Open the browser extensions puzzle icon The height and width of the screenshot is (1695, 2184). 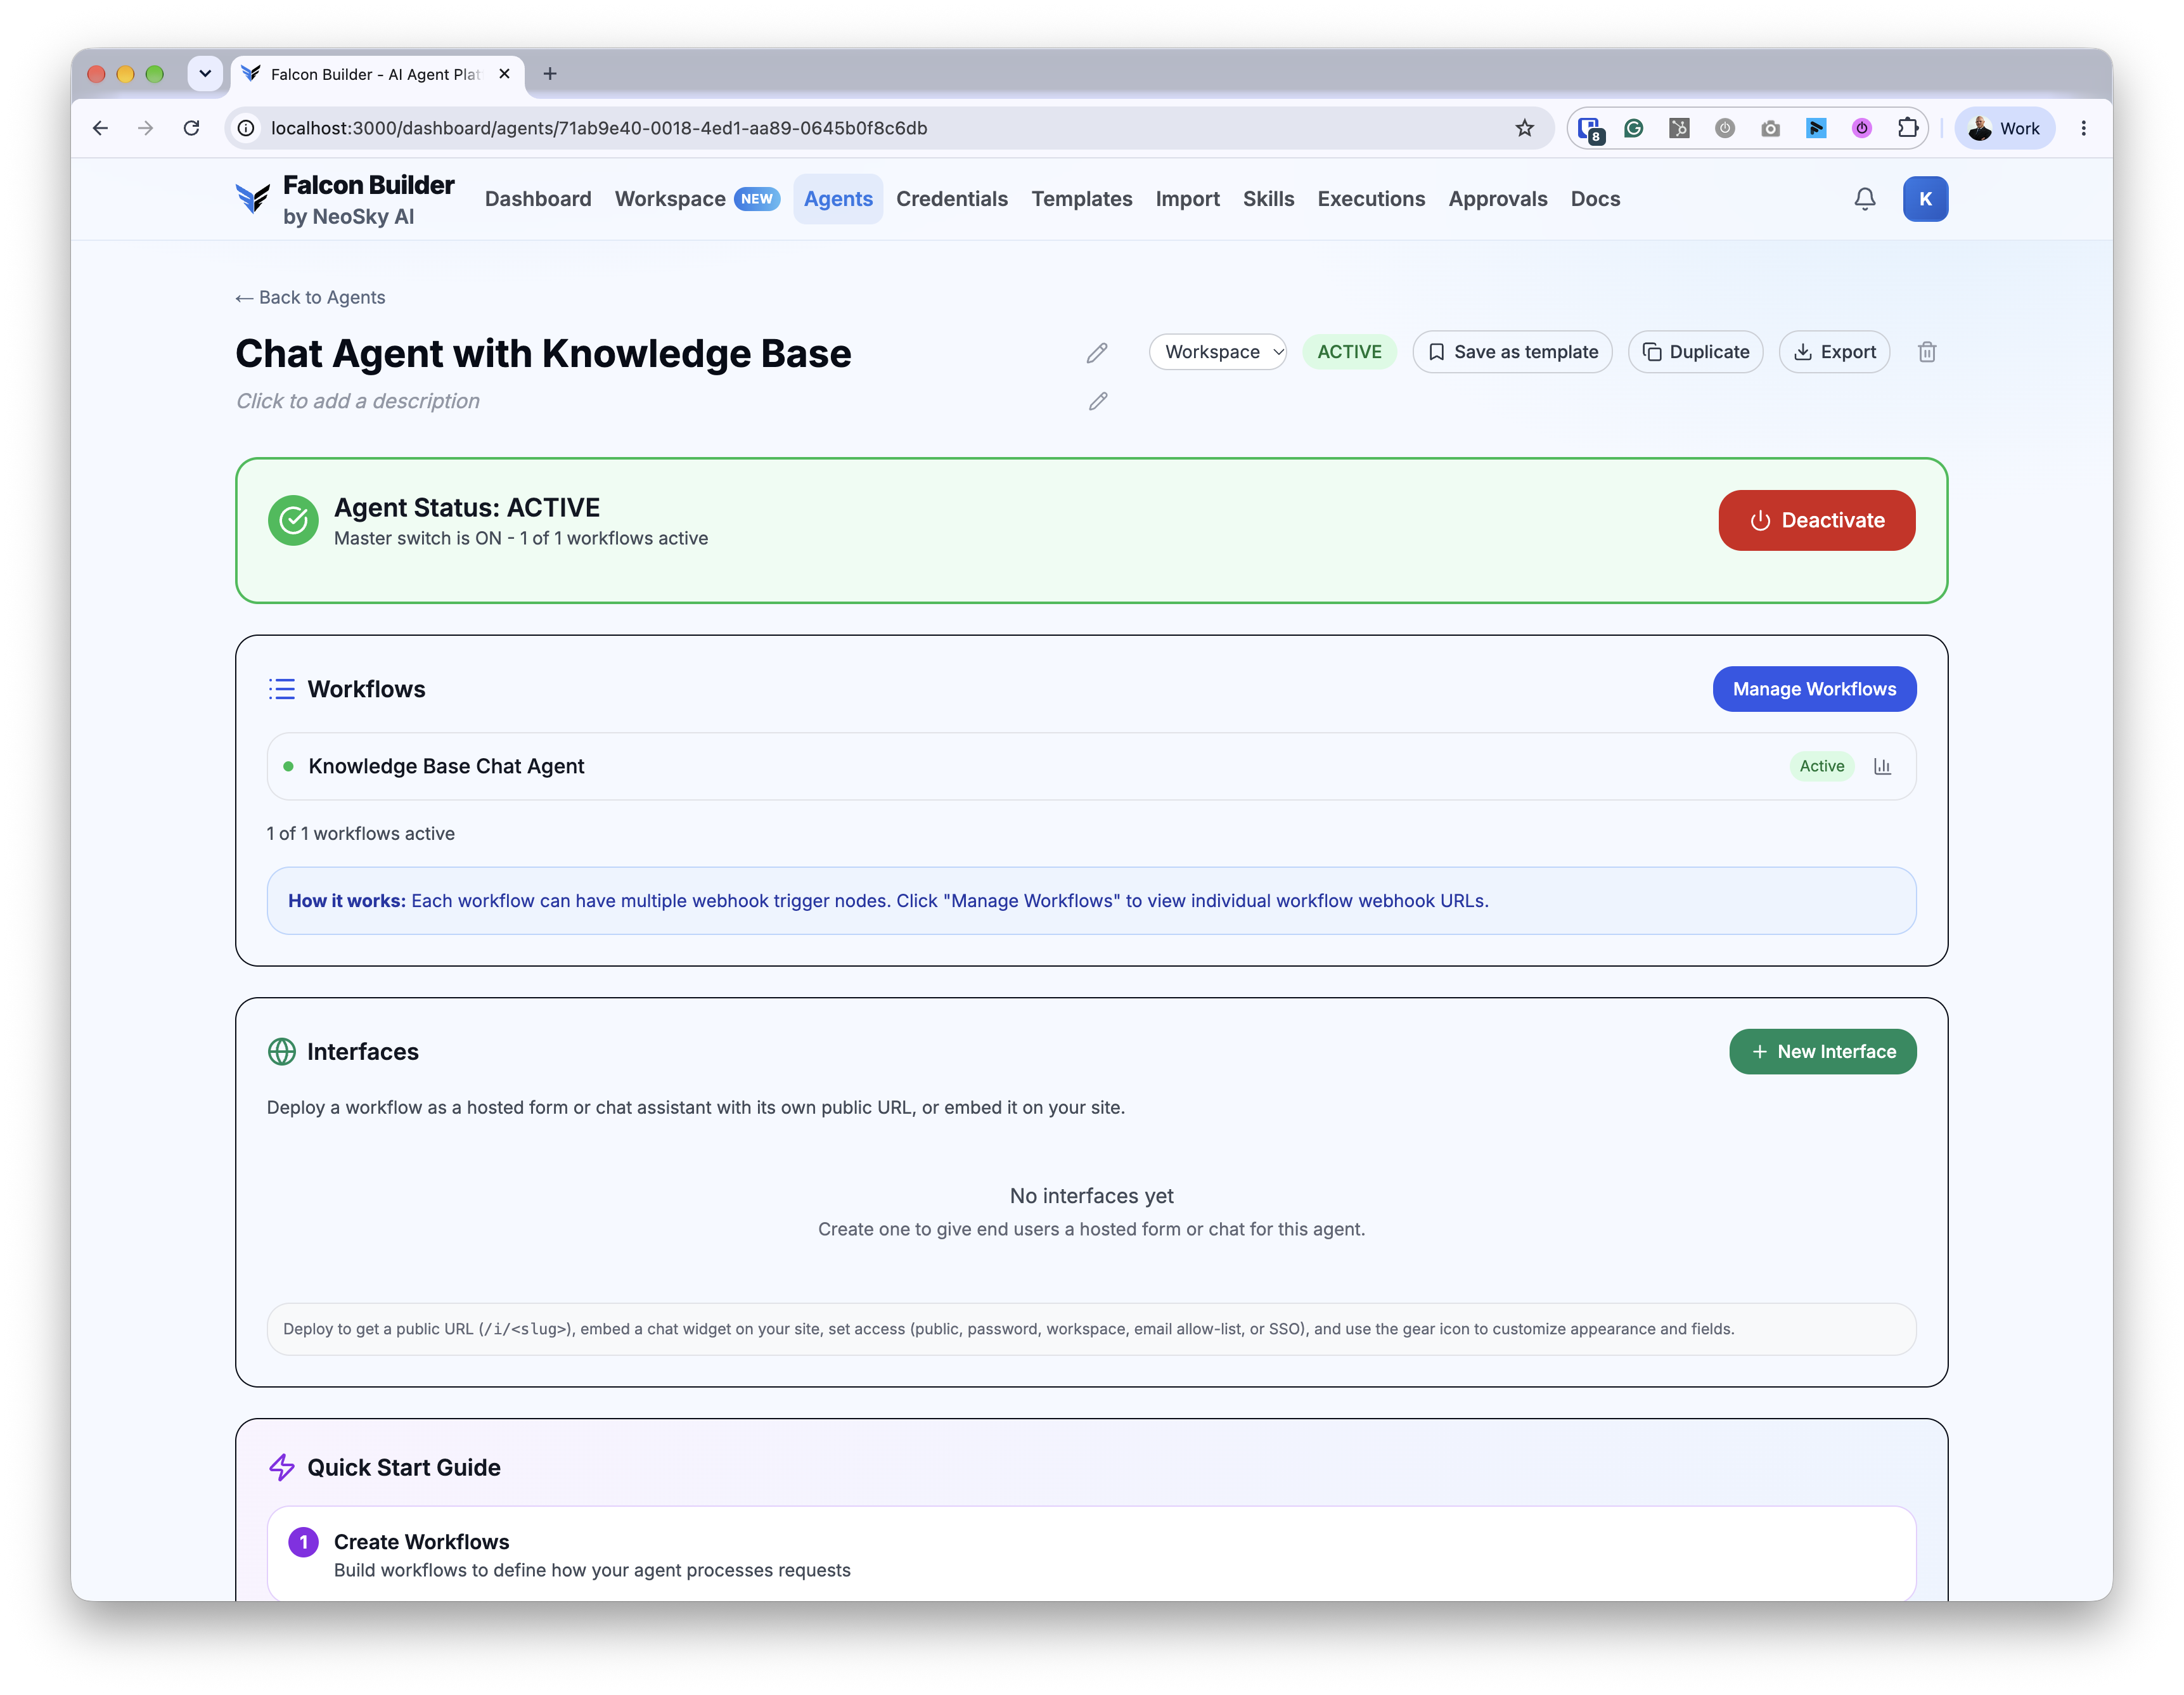point(1907,128)
